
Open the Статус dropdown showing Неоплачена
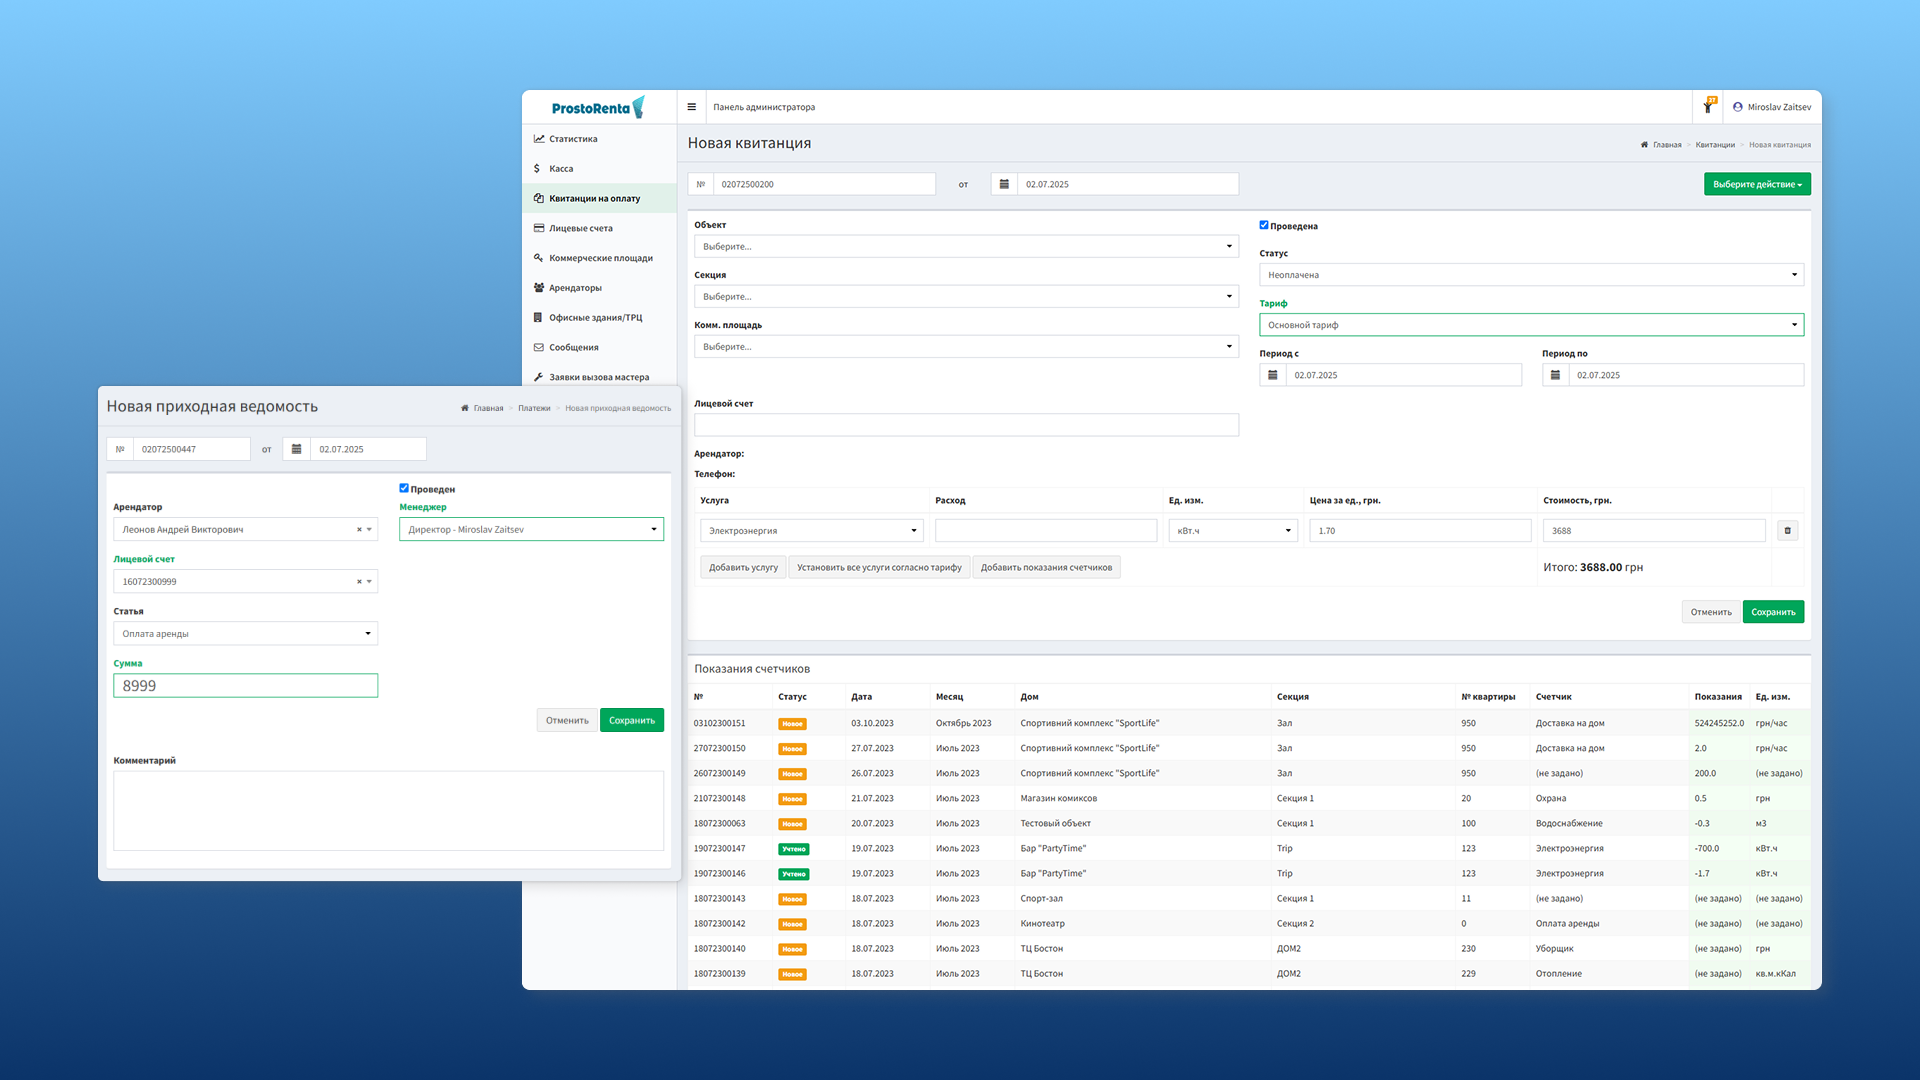click(x=1531, y=274)
